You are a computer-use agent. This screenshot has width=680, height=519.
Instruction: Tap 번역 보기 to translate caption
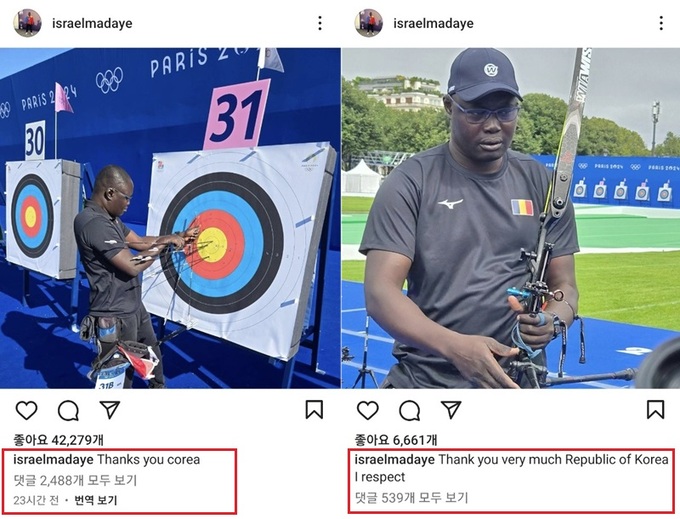pyautogui.click(x=96, y=500)
